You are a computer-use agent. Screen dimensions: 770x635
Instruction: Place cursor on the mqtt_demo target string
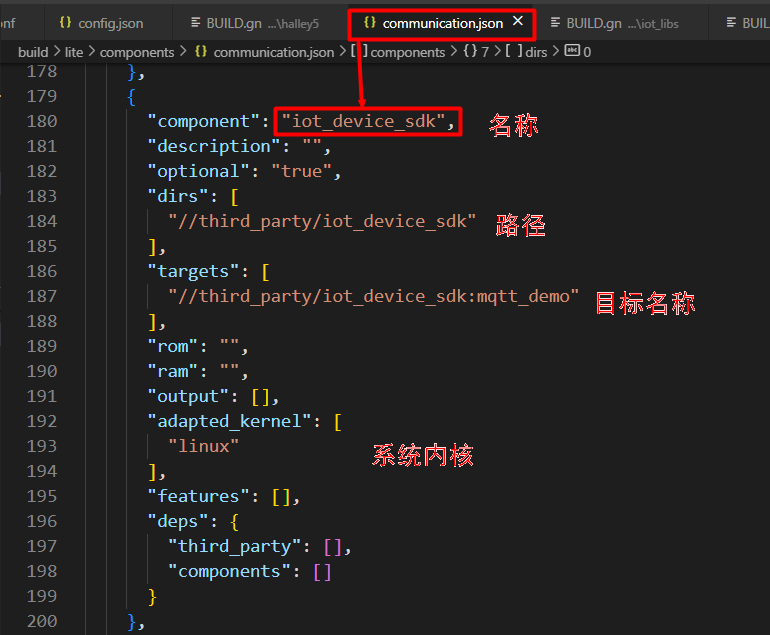pyautogui.click(x=374, y=296)
